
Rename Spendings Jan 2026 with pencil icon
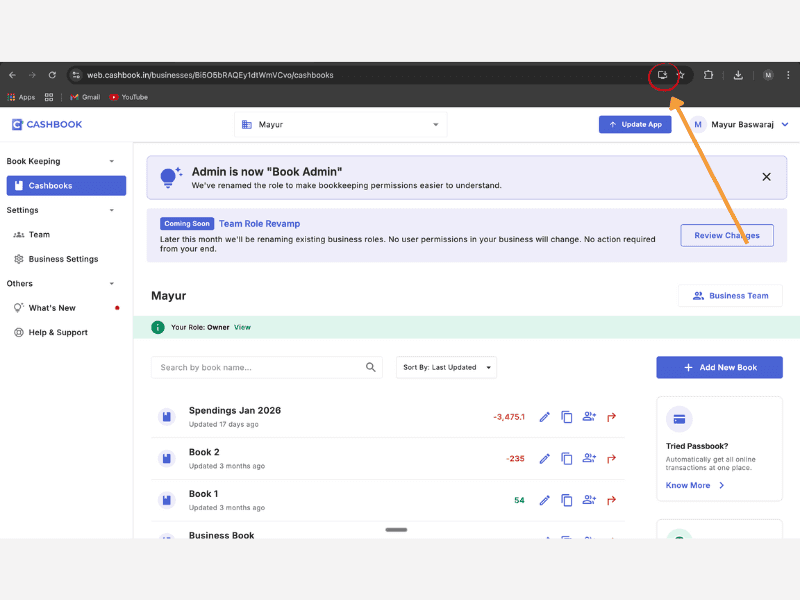point(544,417)
